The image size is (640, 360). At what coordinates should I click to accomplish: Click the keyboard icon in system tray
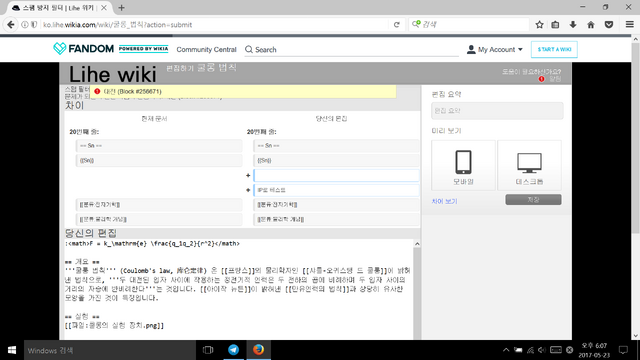556,350
